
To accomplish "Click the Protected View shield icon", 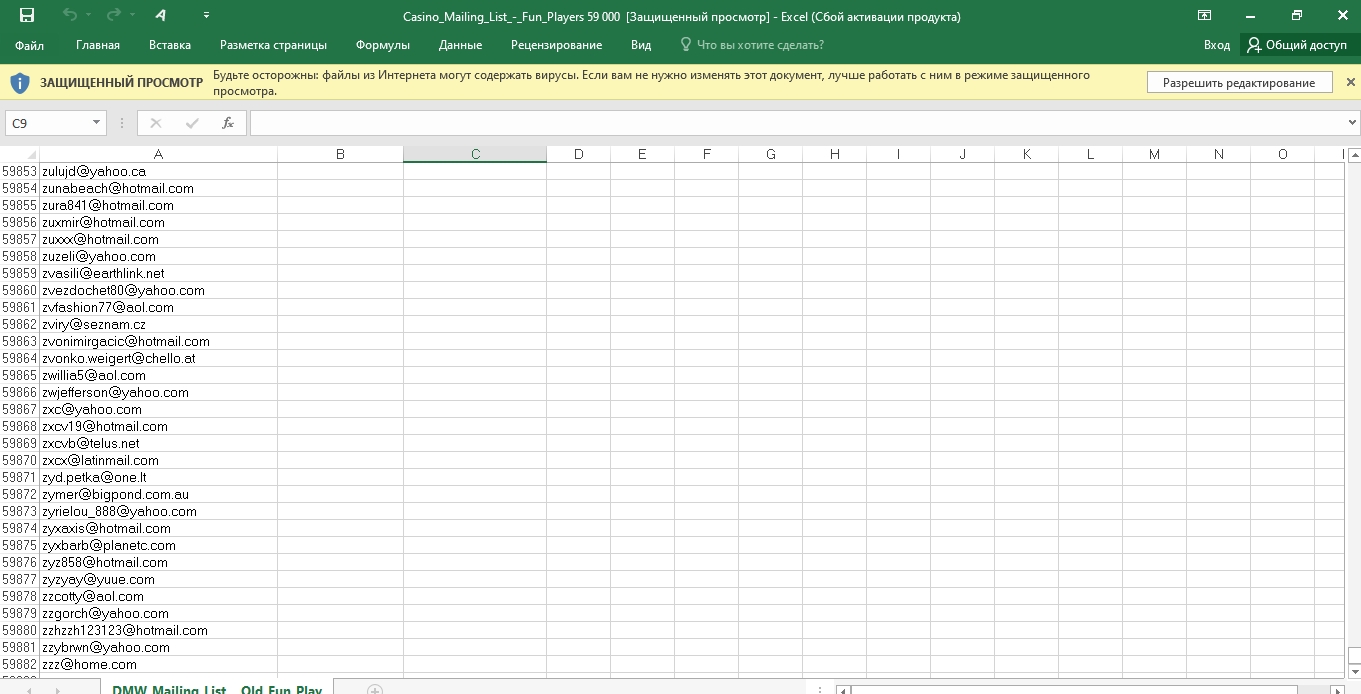I will click(20, 82).
